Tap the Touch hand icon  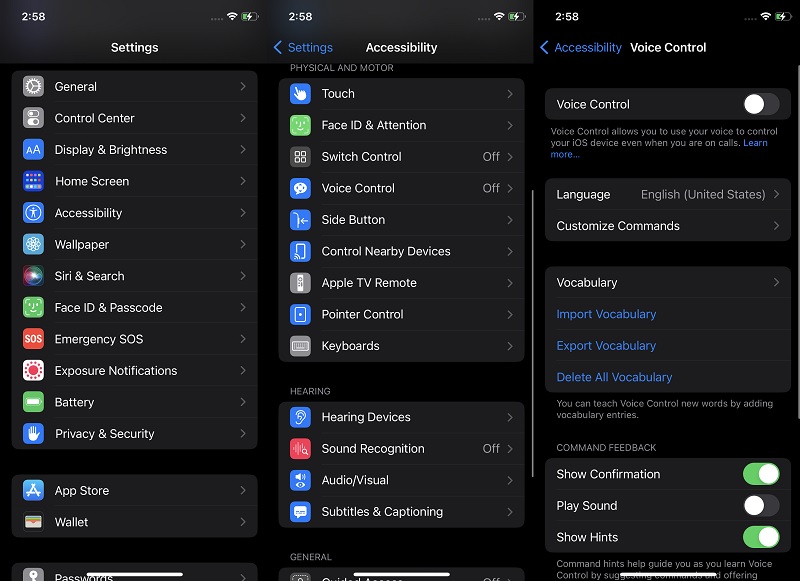click(x=301, y=94)
